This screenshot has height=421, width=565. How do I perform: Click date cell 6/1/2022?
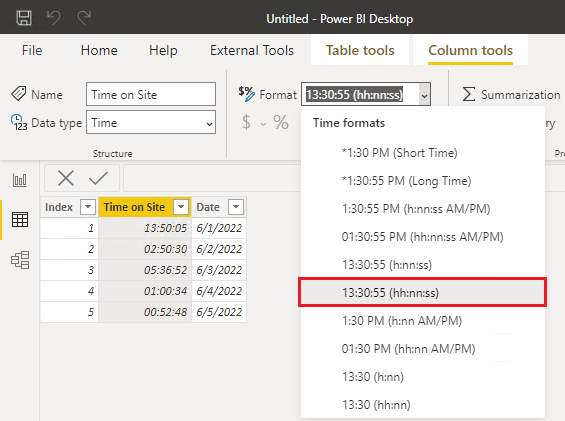coord(219,228)
